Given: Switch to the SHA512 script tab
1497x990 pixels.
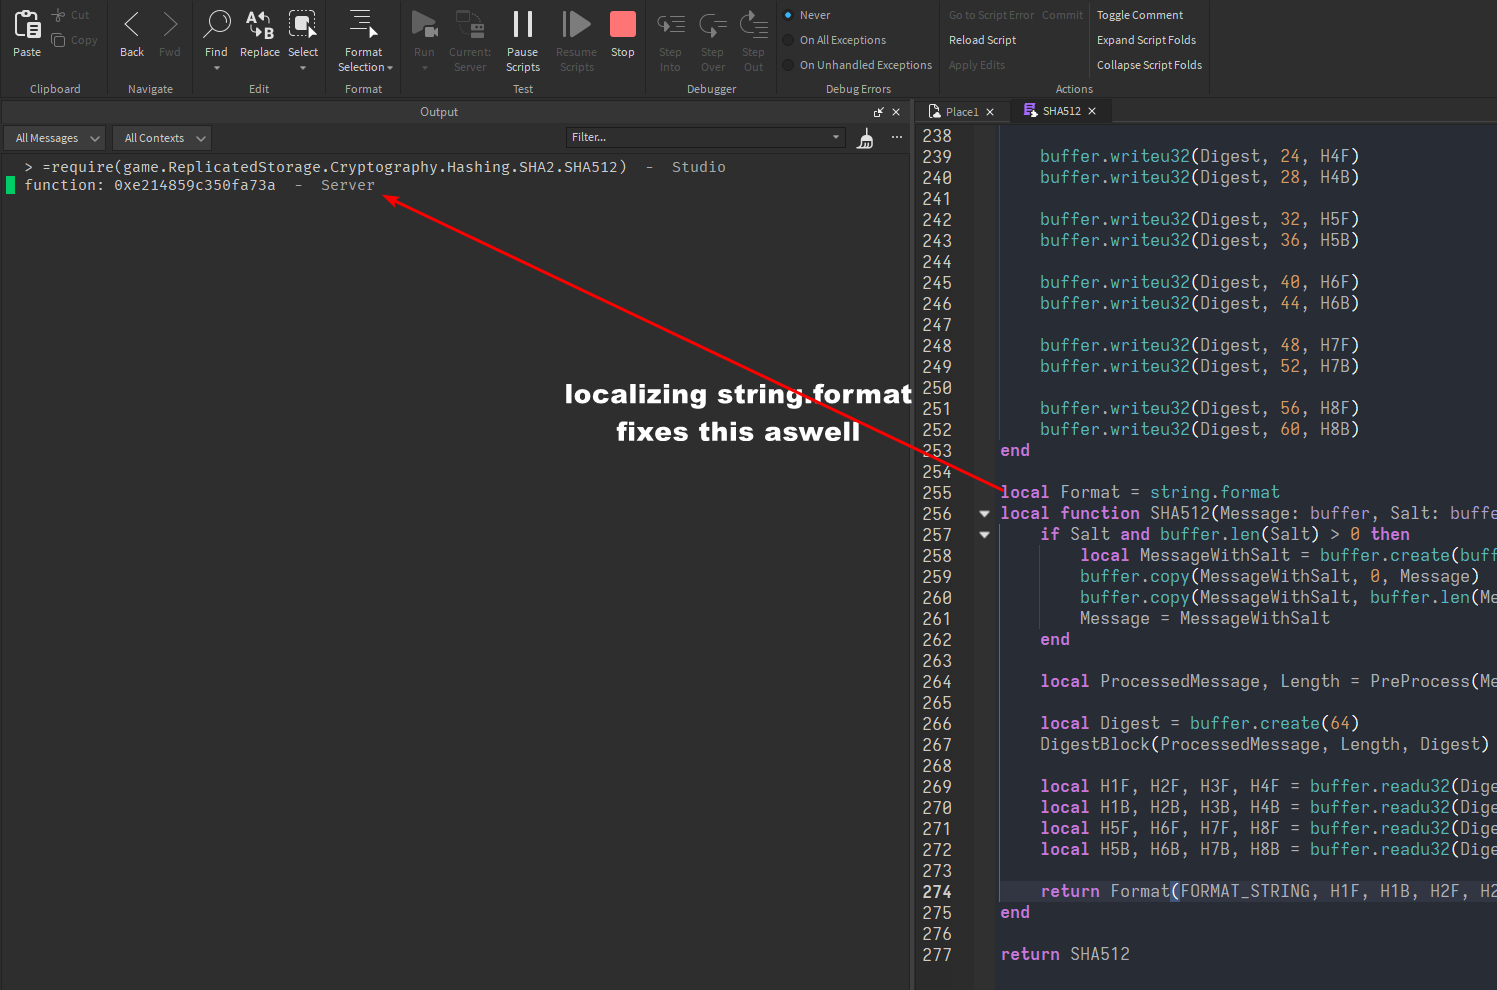Looking at the screenshot, I should point(1057,111).
